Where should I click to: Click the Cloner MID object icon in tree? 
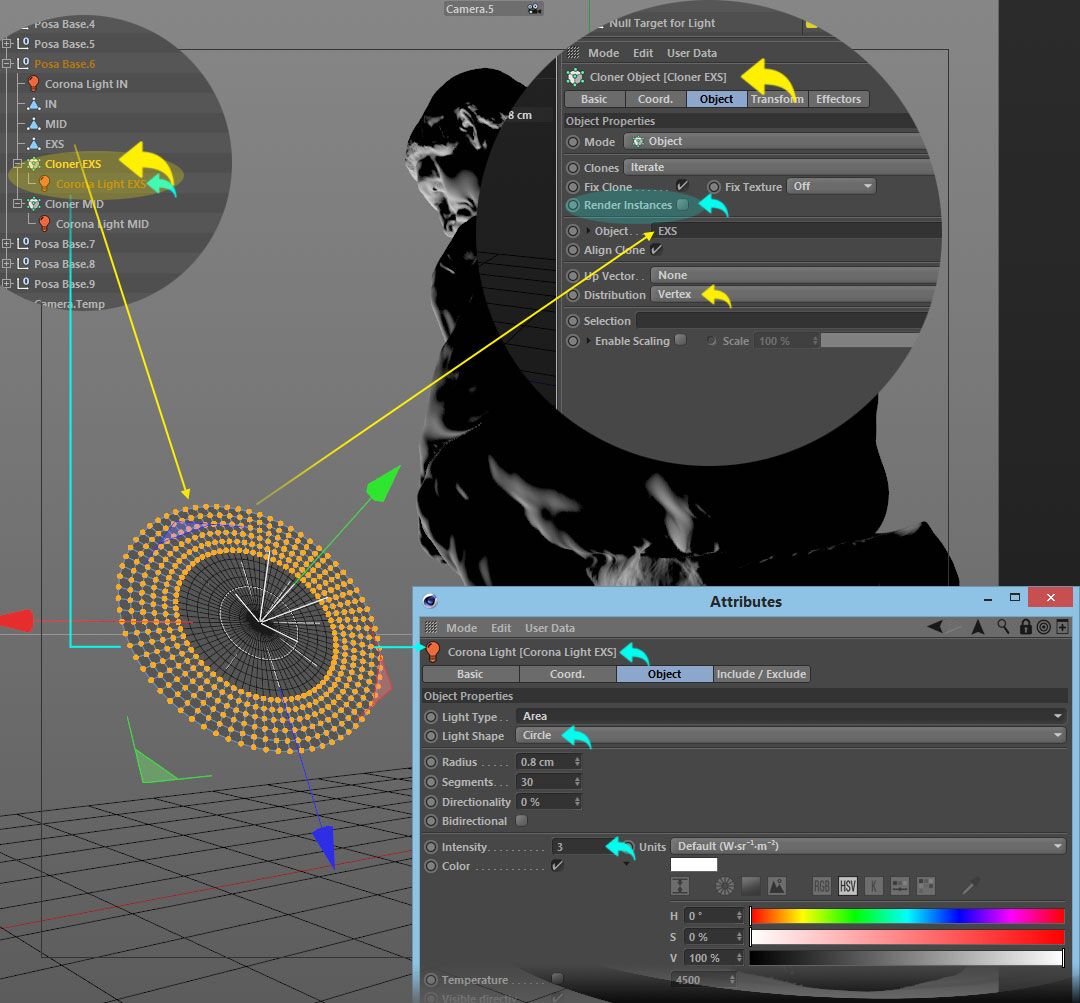tap(33, 204)
